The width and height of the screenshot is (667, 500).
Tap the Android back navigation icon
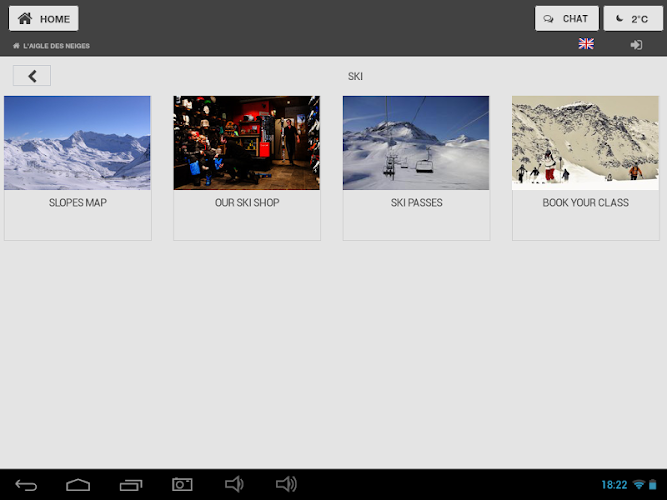pyautogui.click(x=26, y=485)
